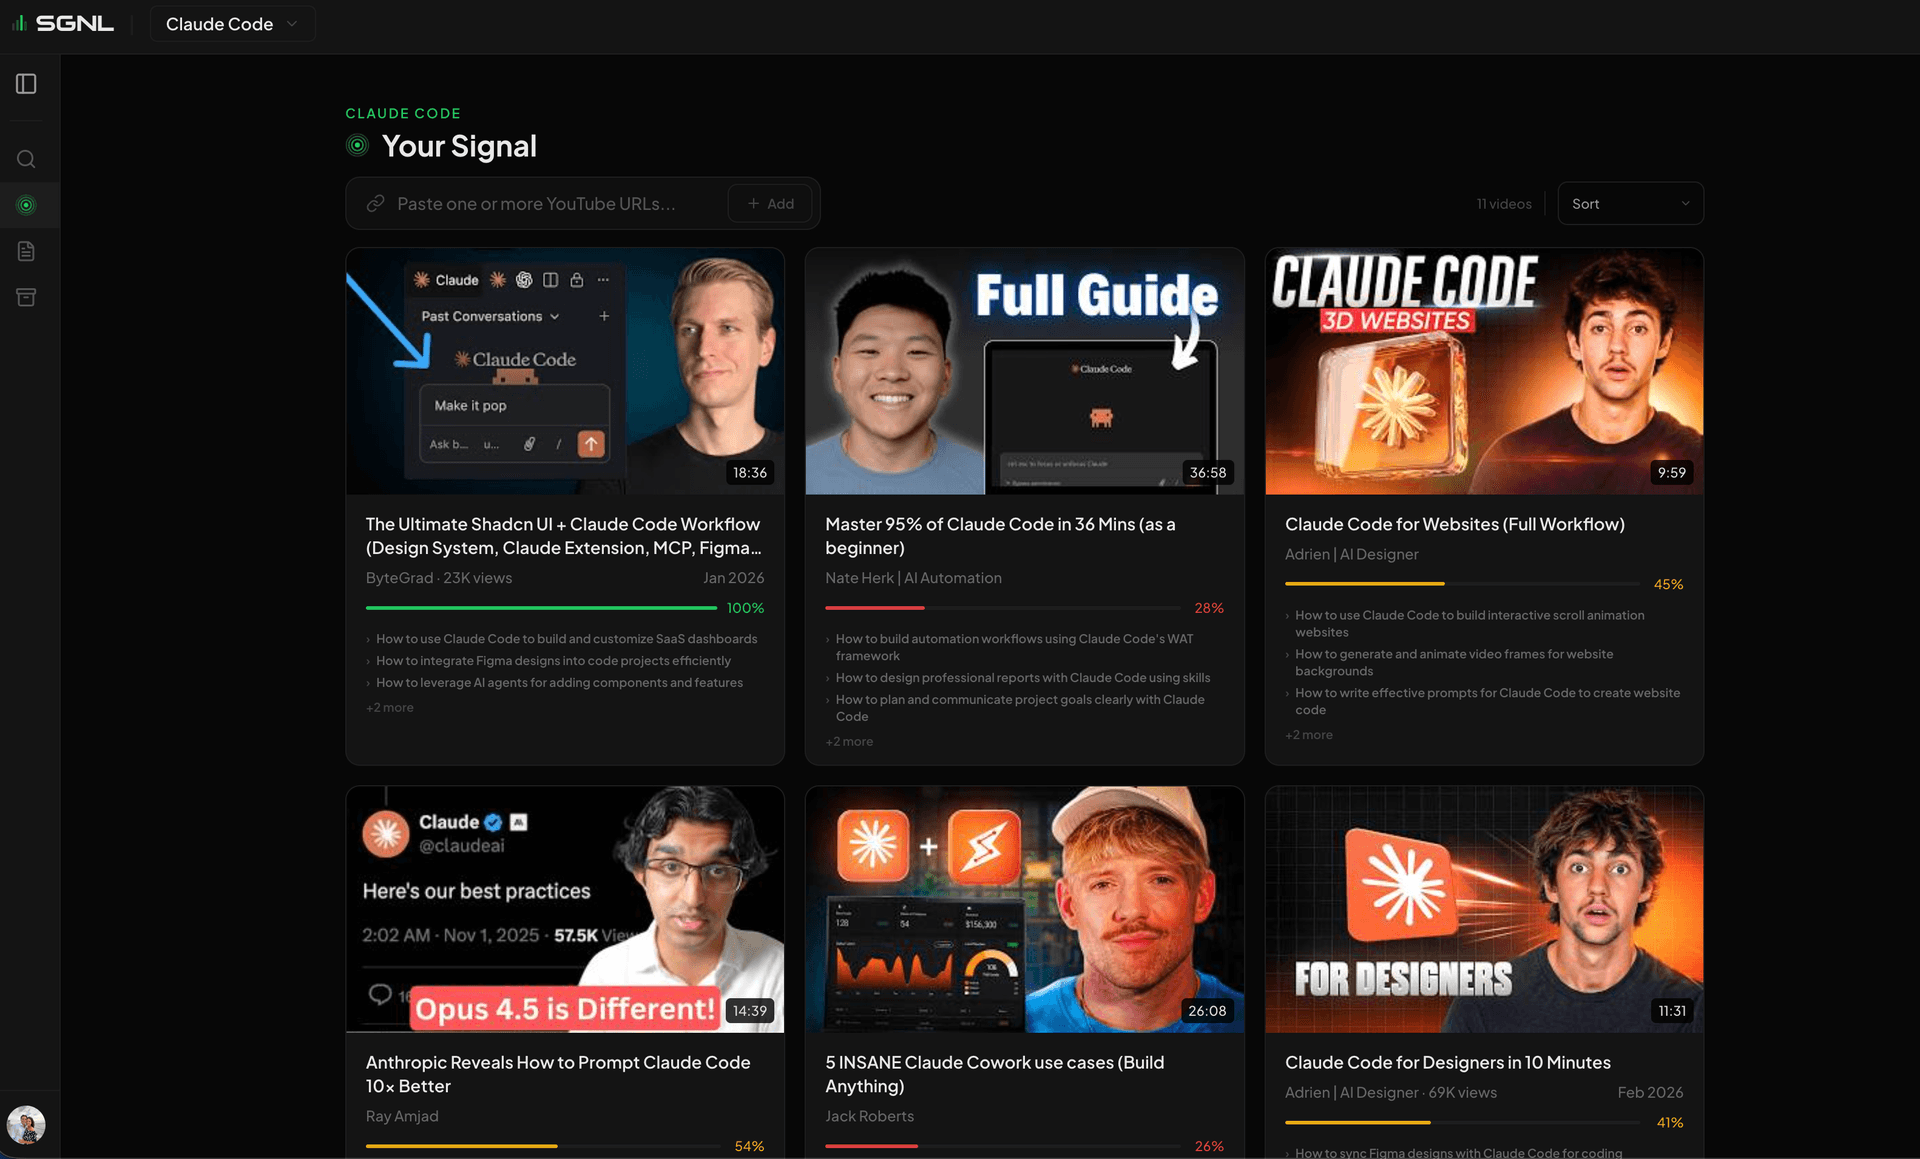This screenshot has width=1920, height=1159.
Task: Click the target icon beside Your Signal heading
Action: 357,145
